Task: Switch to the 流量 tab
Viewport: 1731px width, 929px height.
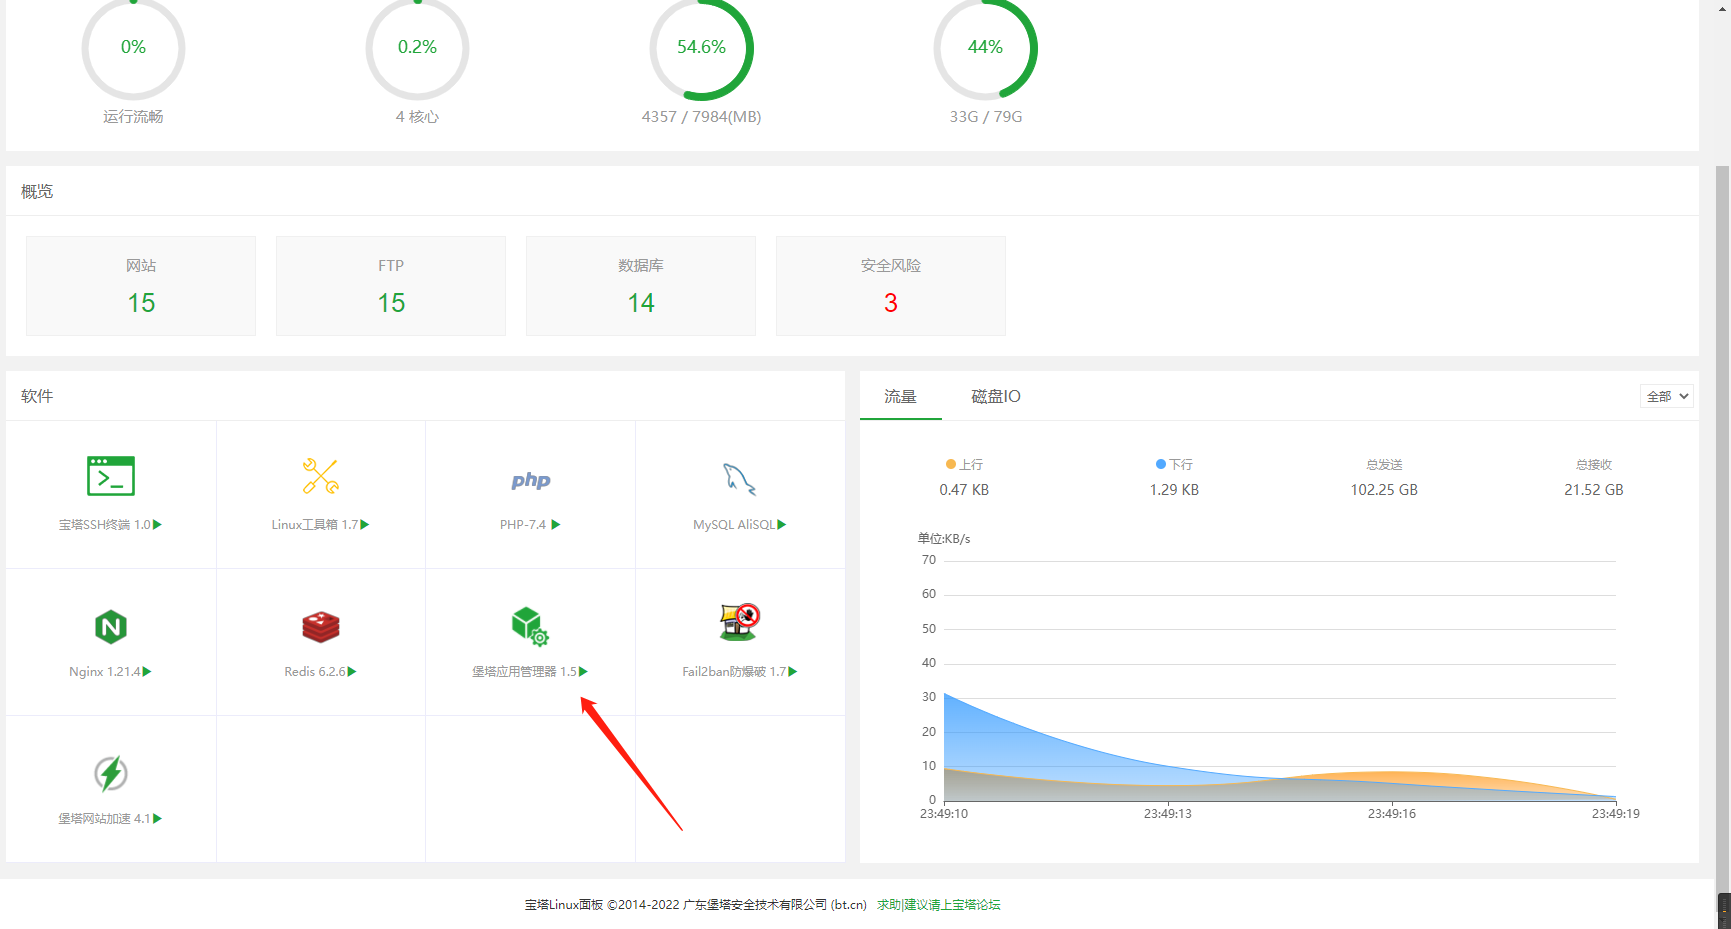Action: click(900, 396)
